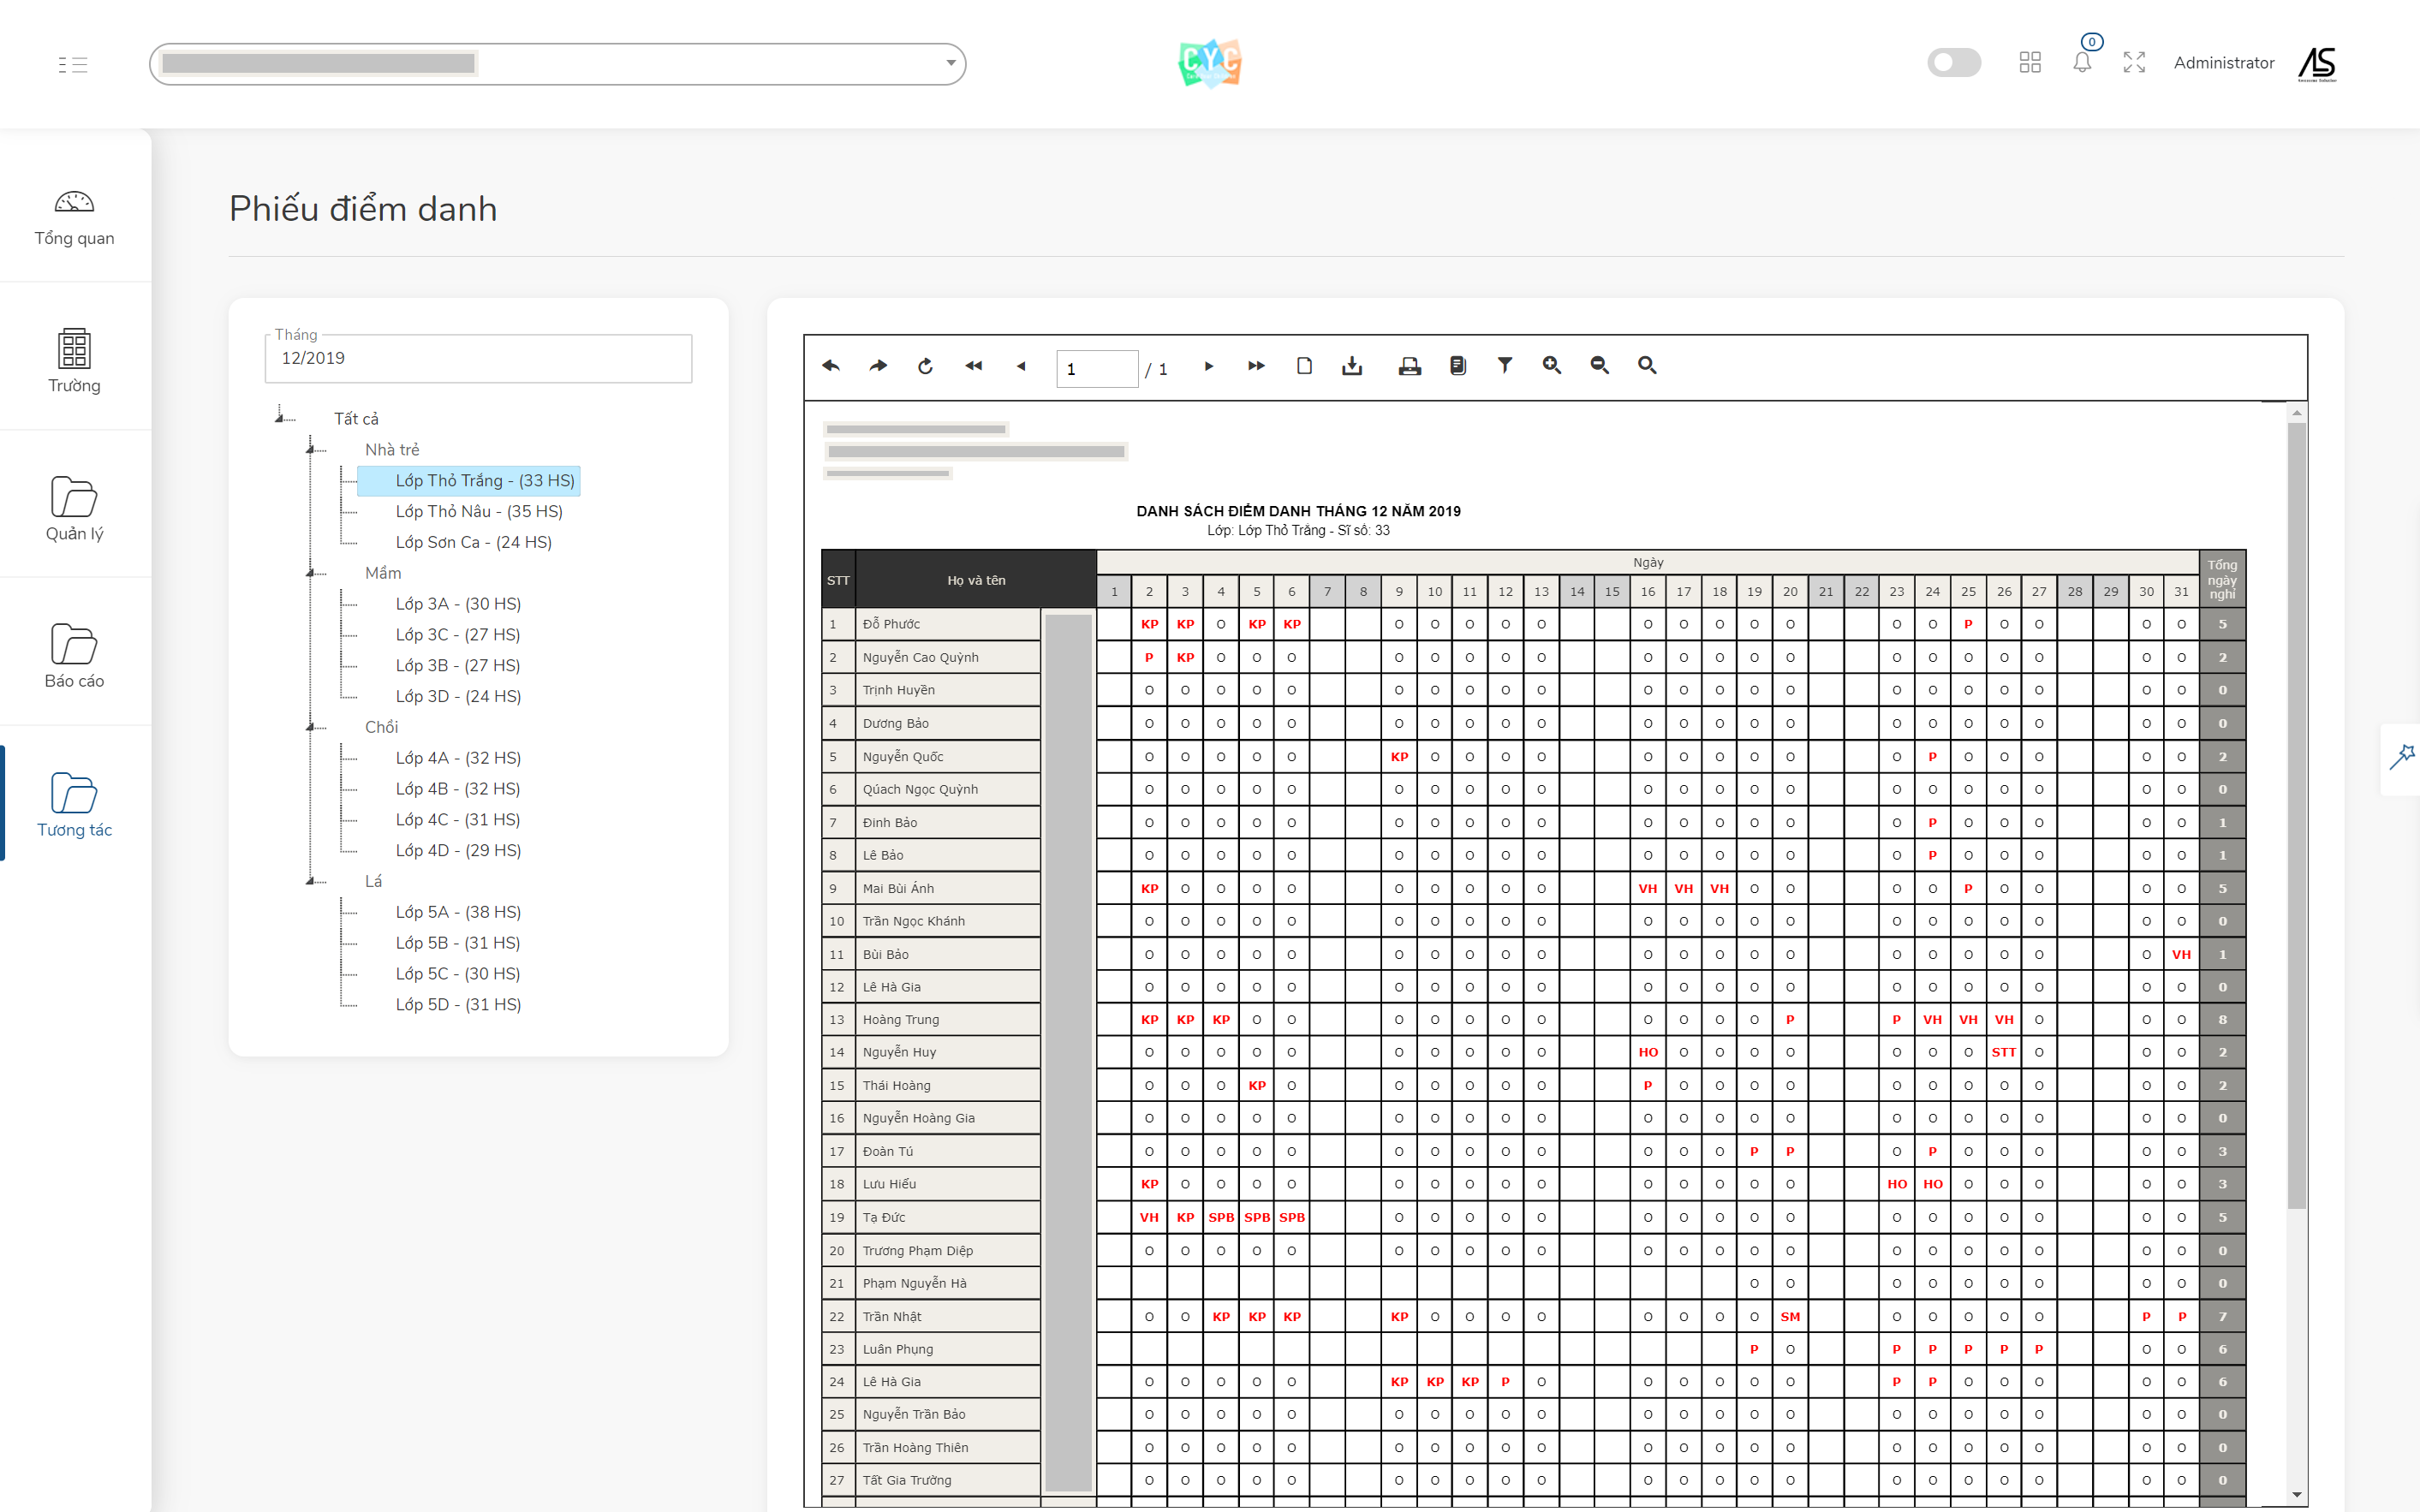Screen dimensions: 2420x1512
Task: Collapse the Nhà trẻ tree node
Action: tap(311, 450)
